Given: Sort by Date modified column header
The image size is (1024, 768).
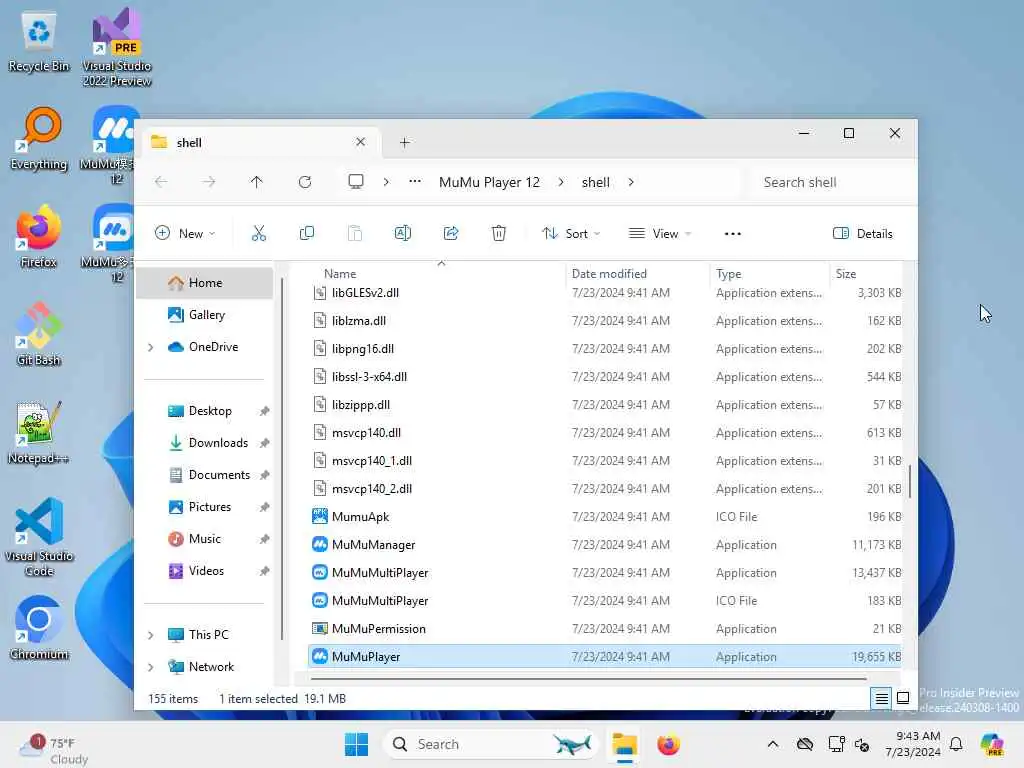Looking at the screenshot, I should click(609, 274).
